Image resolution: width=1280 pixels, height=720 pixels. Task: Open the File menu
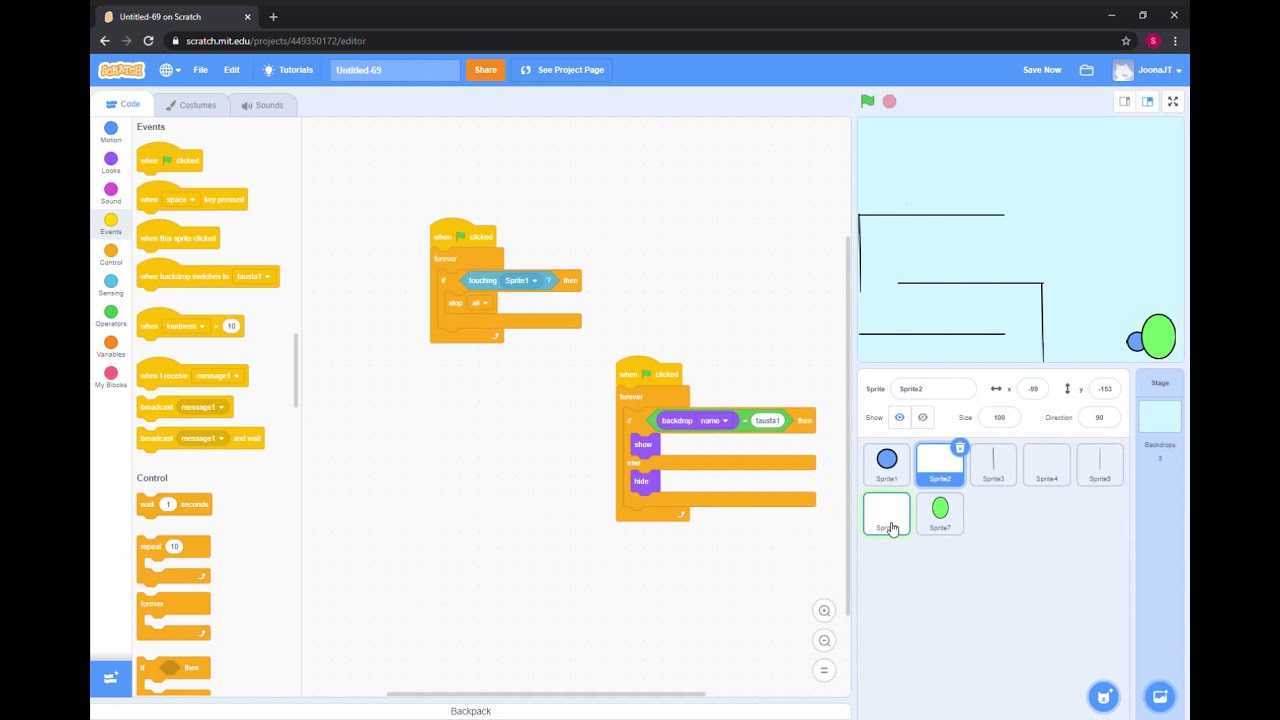click(200, 70)
